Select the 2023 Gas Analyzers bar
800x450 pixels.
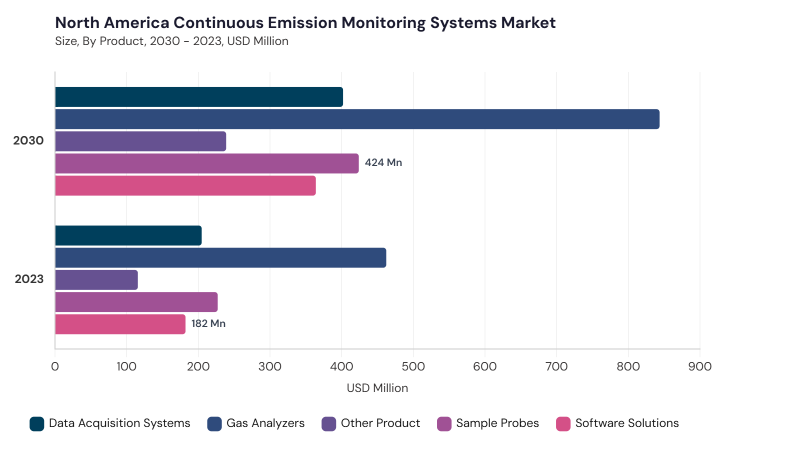click(x=220, y=258)
